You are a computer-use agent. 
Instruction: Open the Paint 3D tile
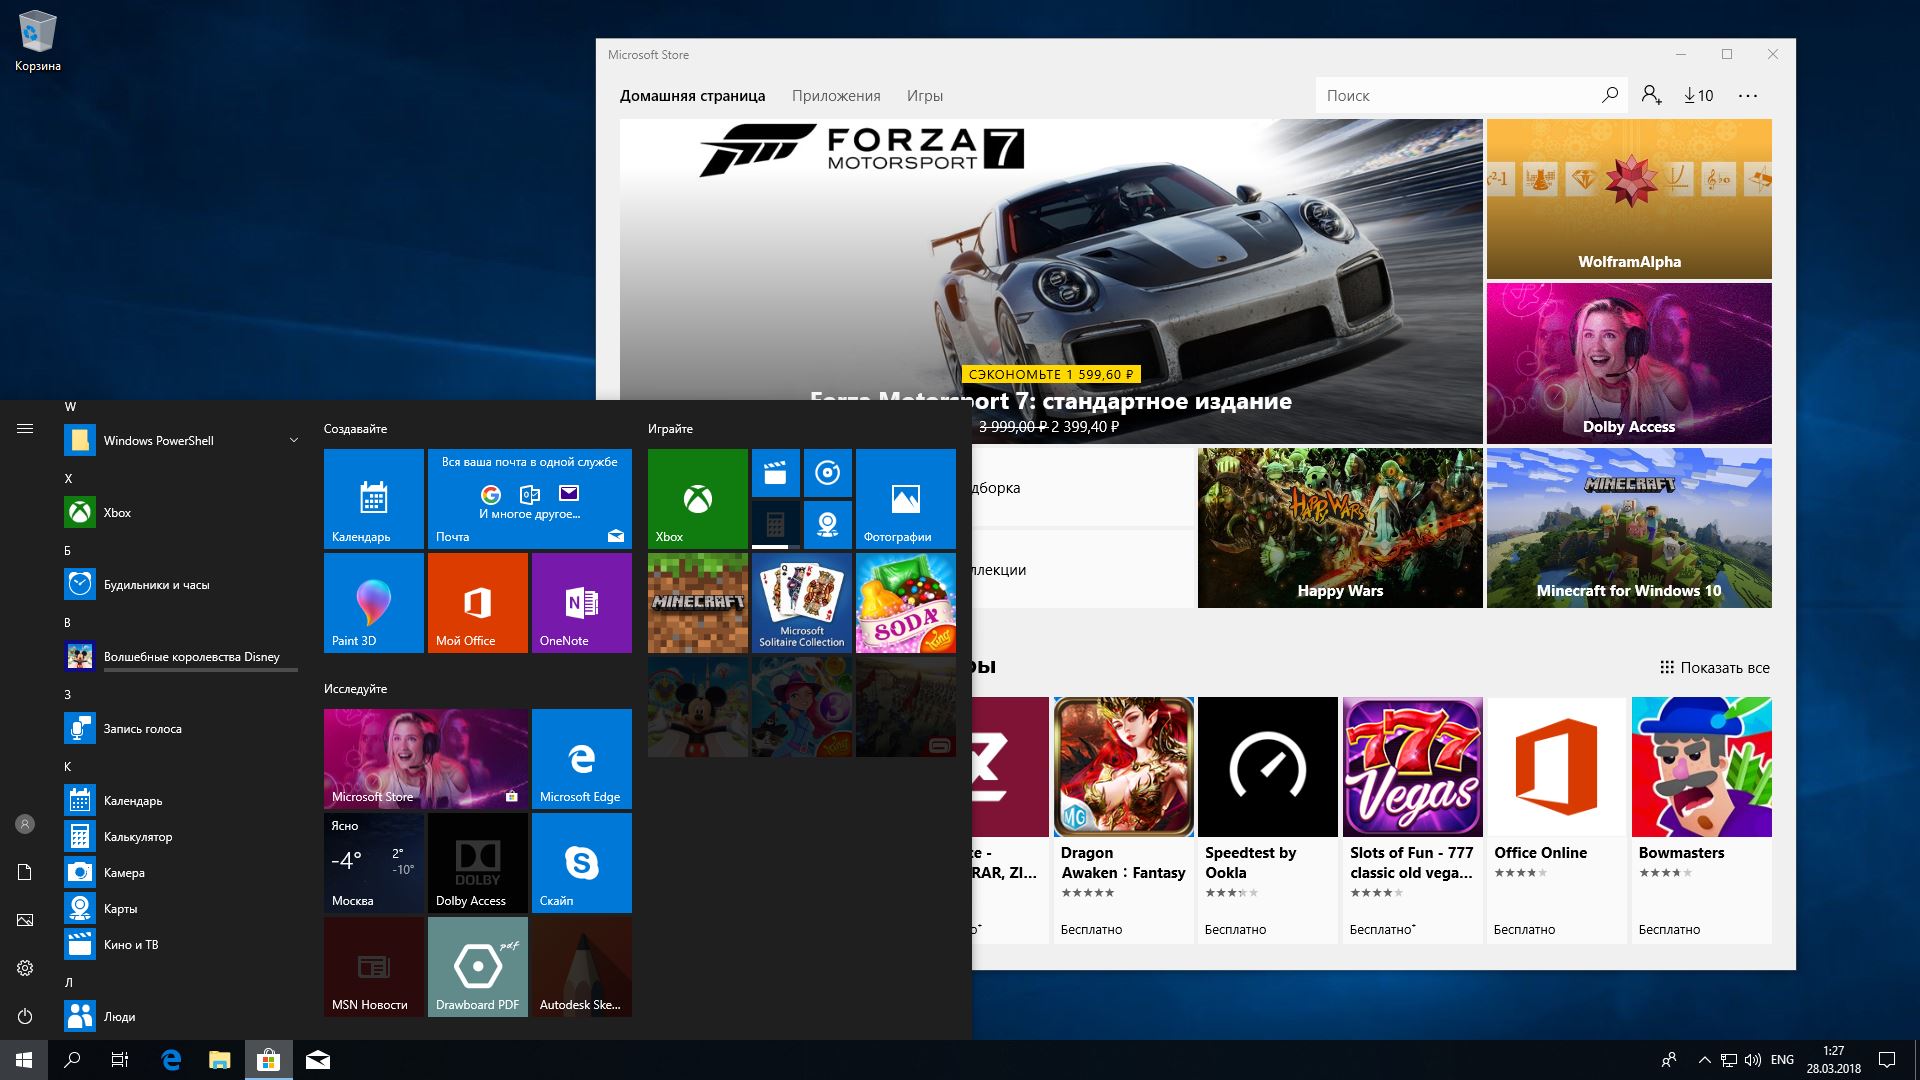click(x=373, y=602)
